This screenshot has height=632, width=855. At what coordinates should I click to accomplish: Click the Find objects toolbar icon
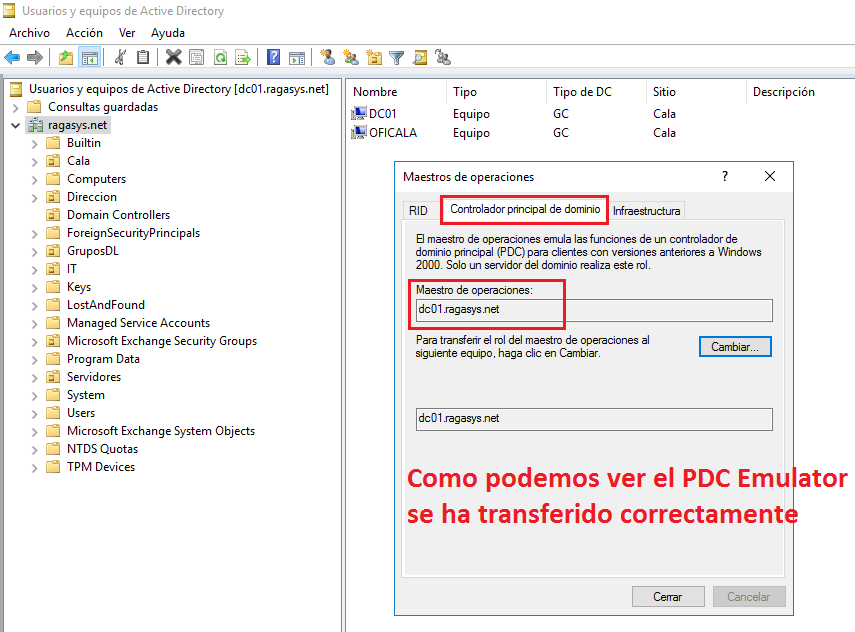tap(420, 57)
